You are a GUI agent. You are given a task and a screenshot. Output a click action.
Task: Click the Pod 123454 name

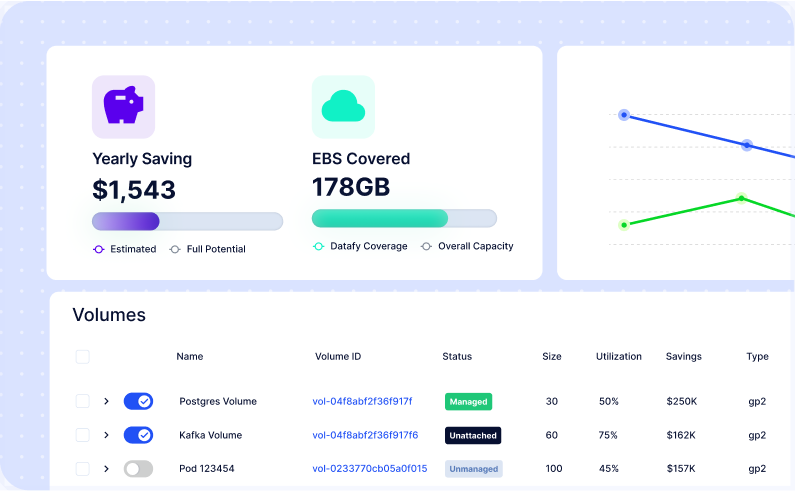coord(207,469)
